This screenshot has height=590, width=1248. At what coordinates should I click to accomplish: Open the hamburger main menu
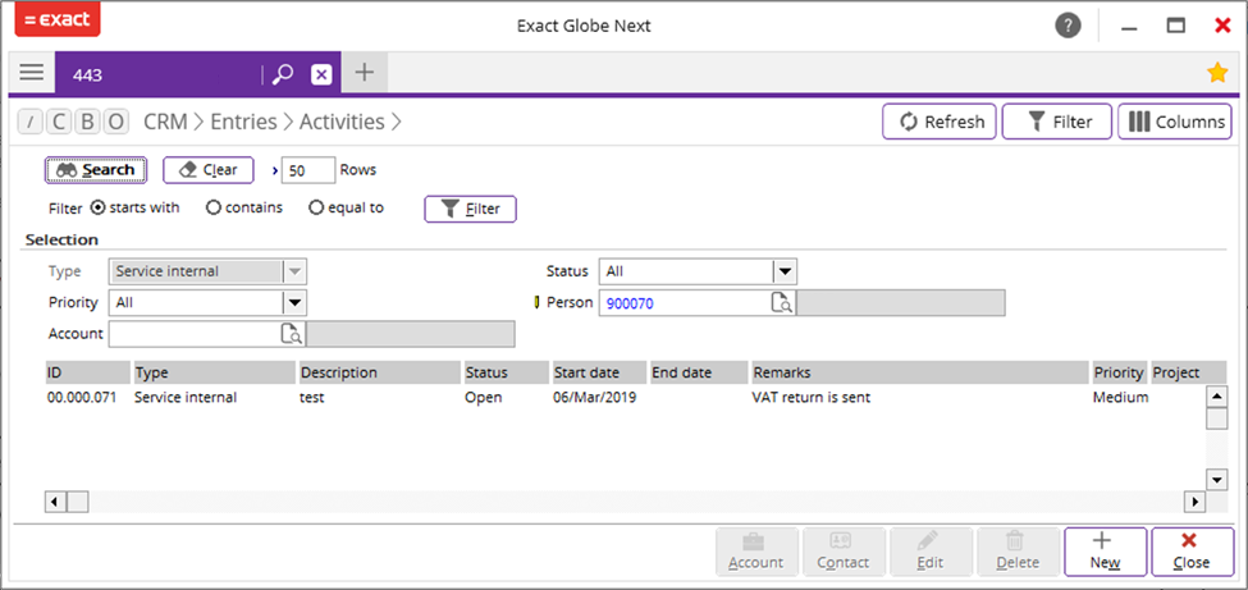[32, 73]
